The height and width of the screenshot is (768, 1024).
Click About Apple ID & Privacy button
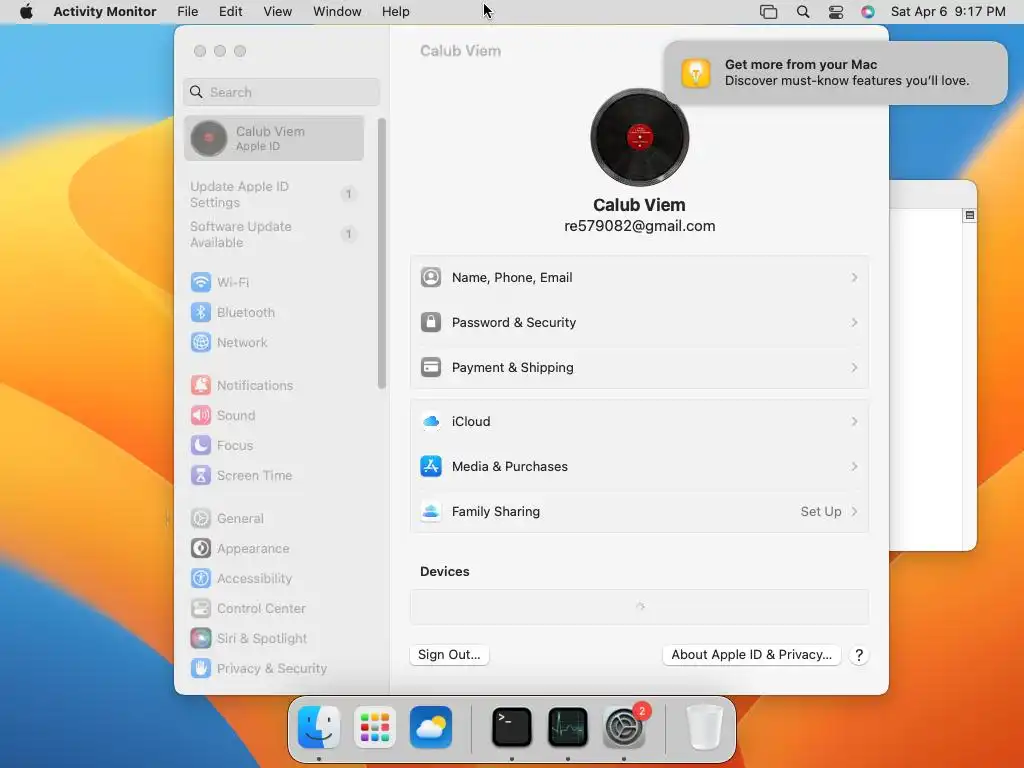pyautogui.click(x=752, y=654)
